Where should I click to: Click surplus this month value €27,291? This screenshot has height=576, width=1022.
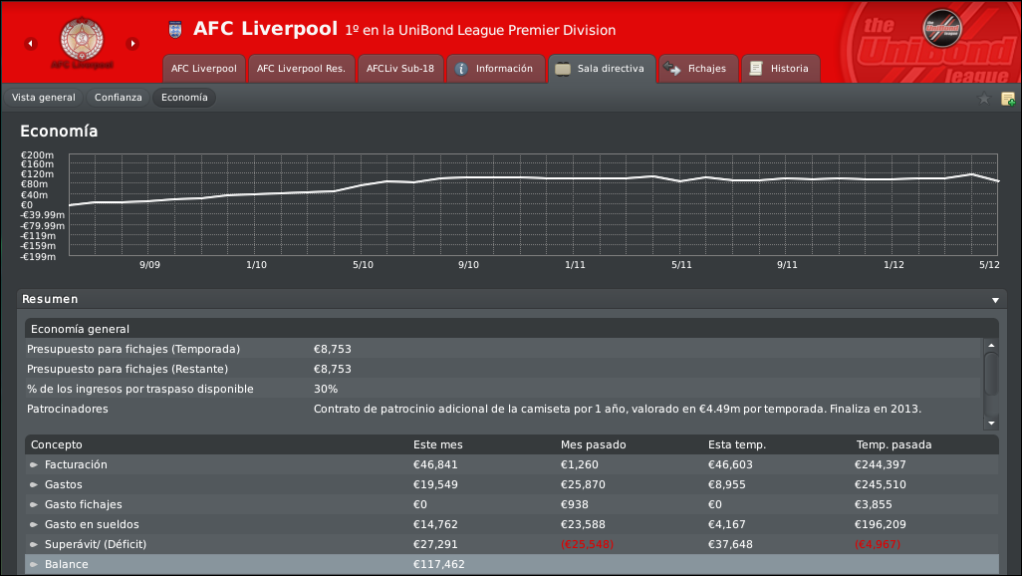[x=435, y=545]
